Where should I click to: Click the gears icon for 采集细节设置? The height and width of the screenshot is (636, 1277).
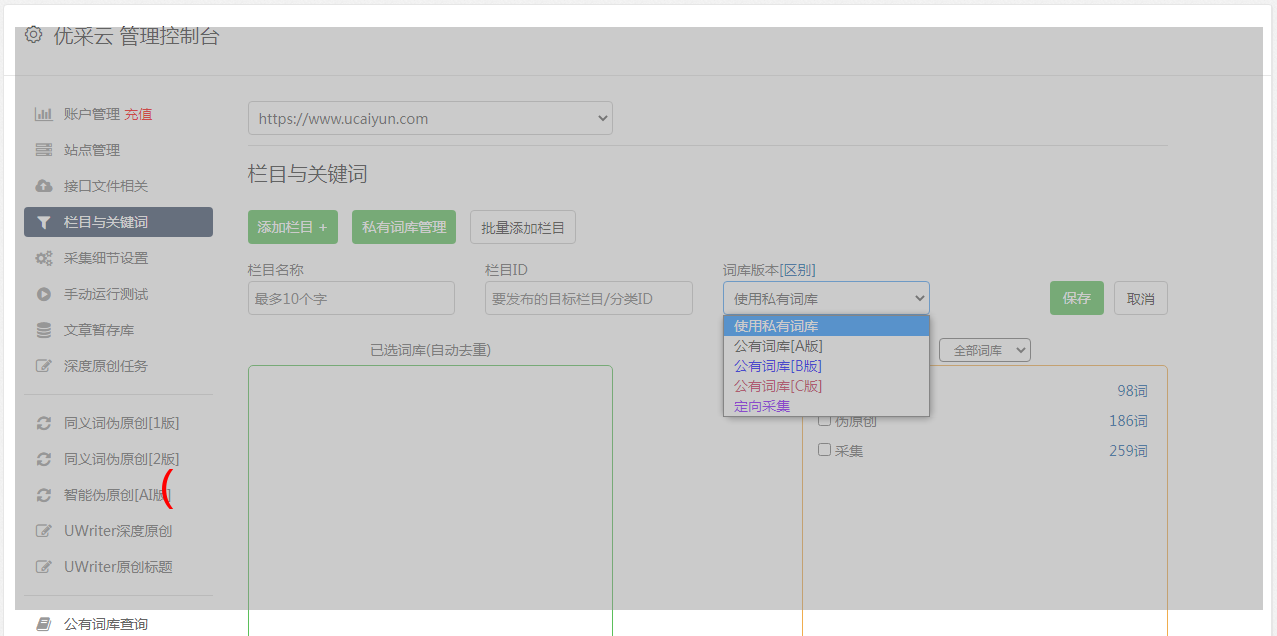tap(43, 258)
